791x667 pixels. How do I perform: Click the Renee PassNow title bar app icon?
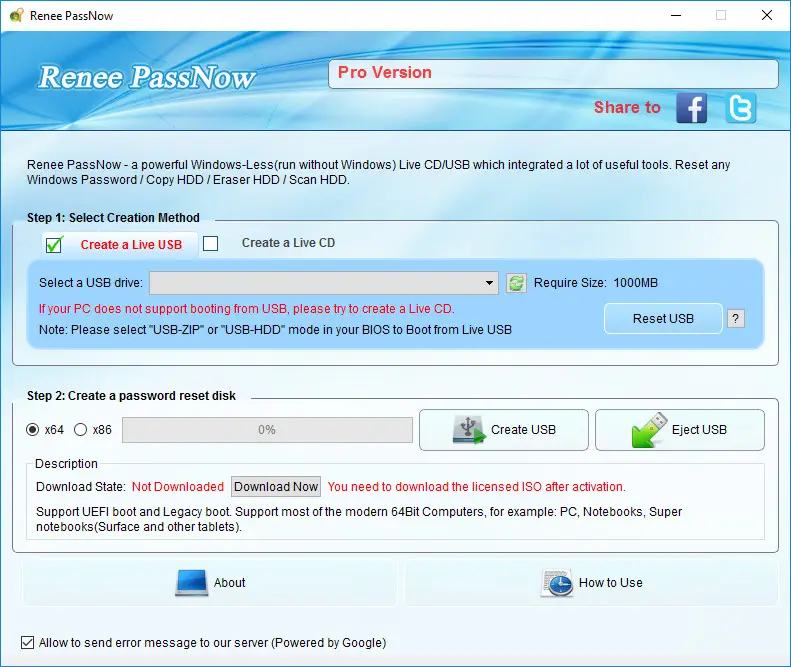[x=17, y=16]
